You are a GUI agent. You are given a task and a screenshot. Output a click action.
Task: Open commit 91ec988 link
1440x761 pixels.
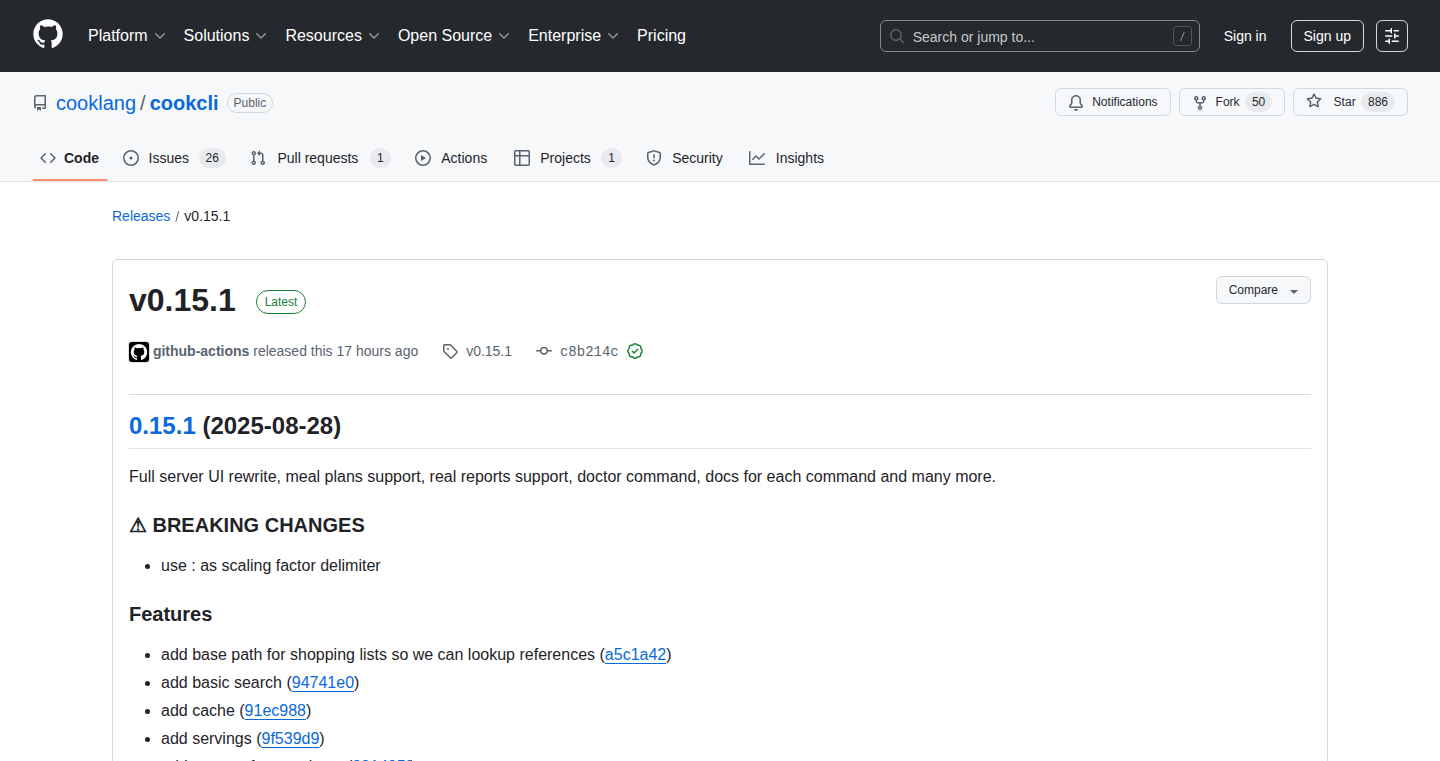[x=275, y=711]
